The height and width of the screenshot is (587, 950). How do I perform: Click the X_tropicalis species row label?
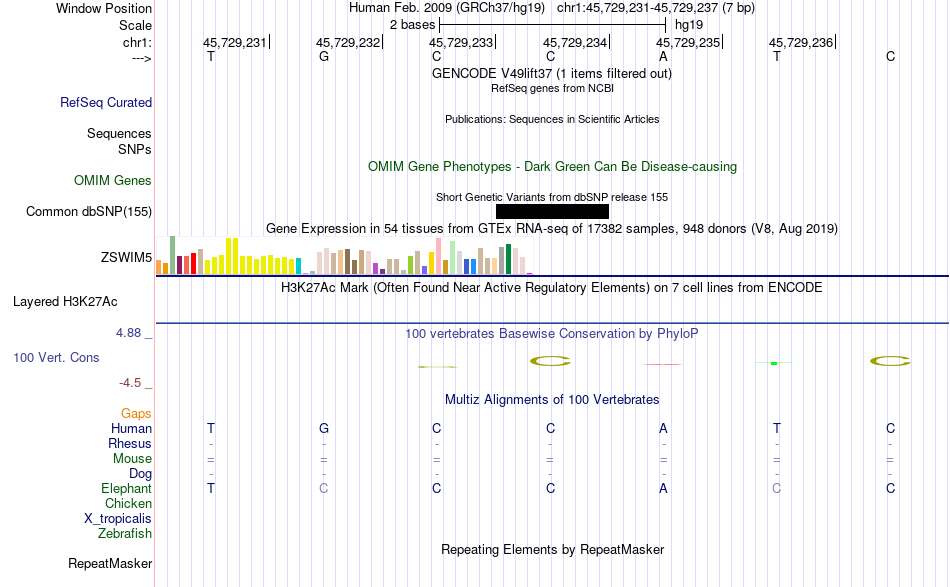click(118, 519)
